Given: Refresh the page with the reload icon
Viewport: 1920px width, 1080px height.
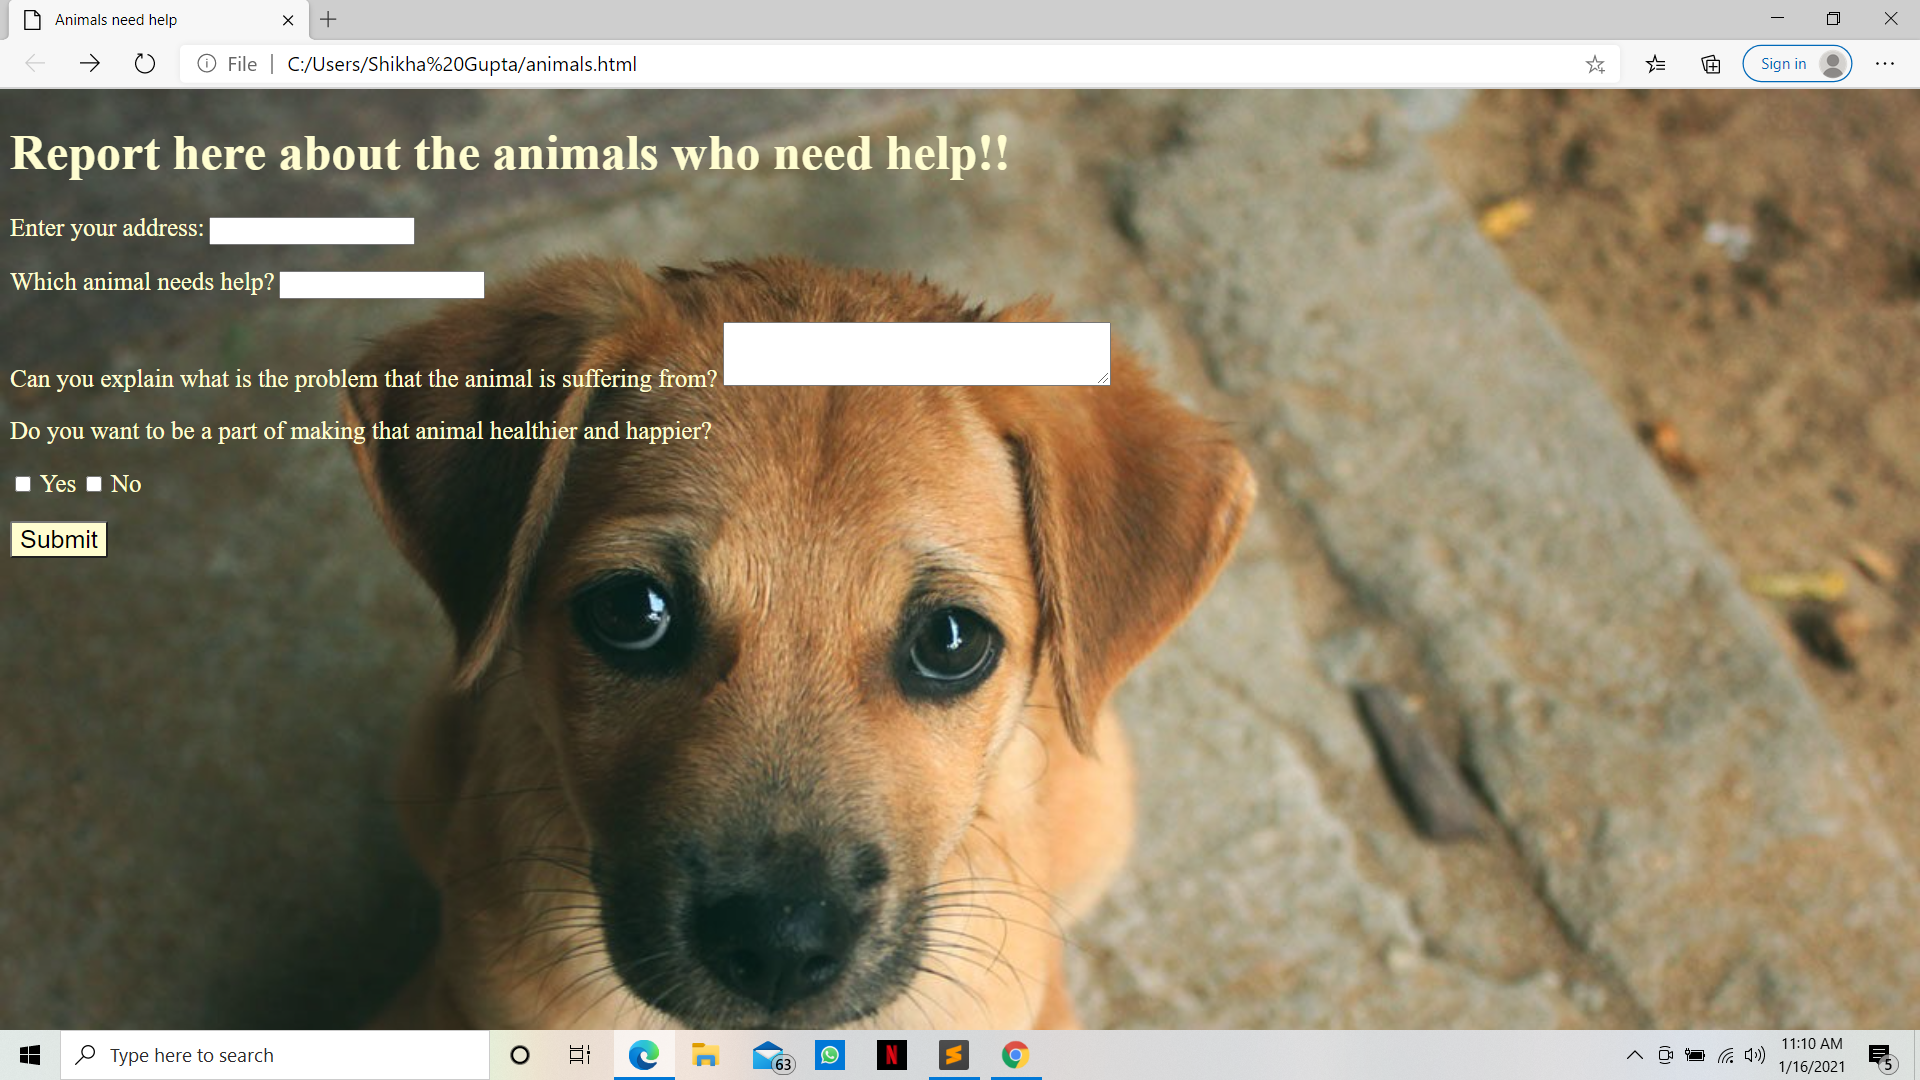Looking at the screenshot, I should click(145, 64).
